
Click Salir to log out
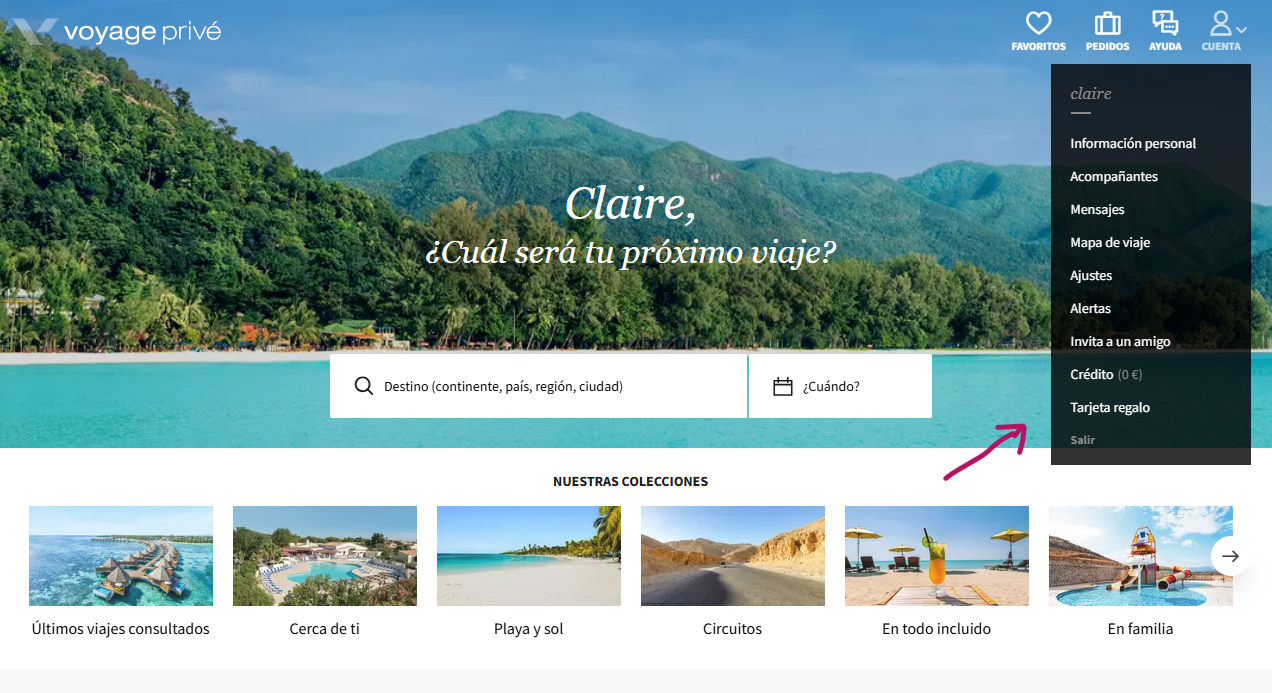(1082, 440)
